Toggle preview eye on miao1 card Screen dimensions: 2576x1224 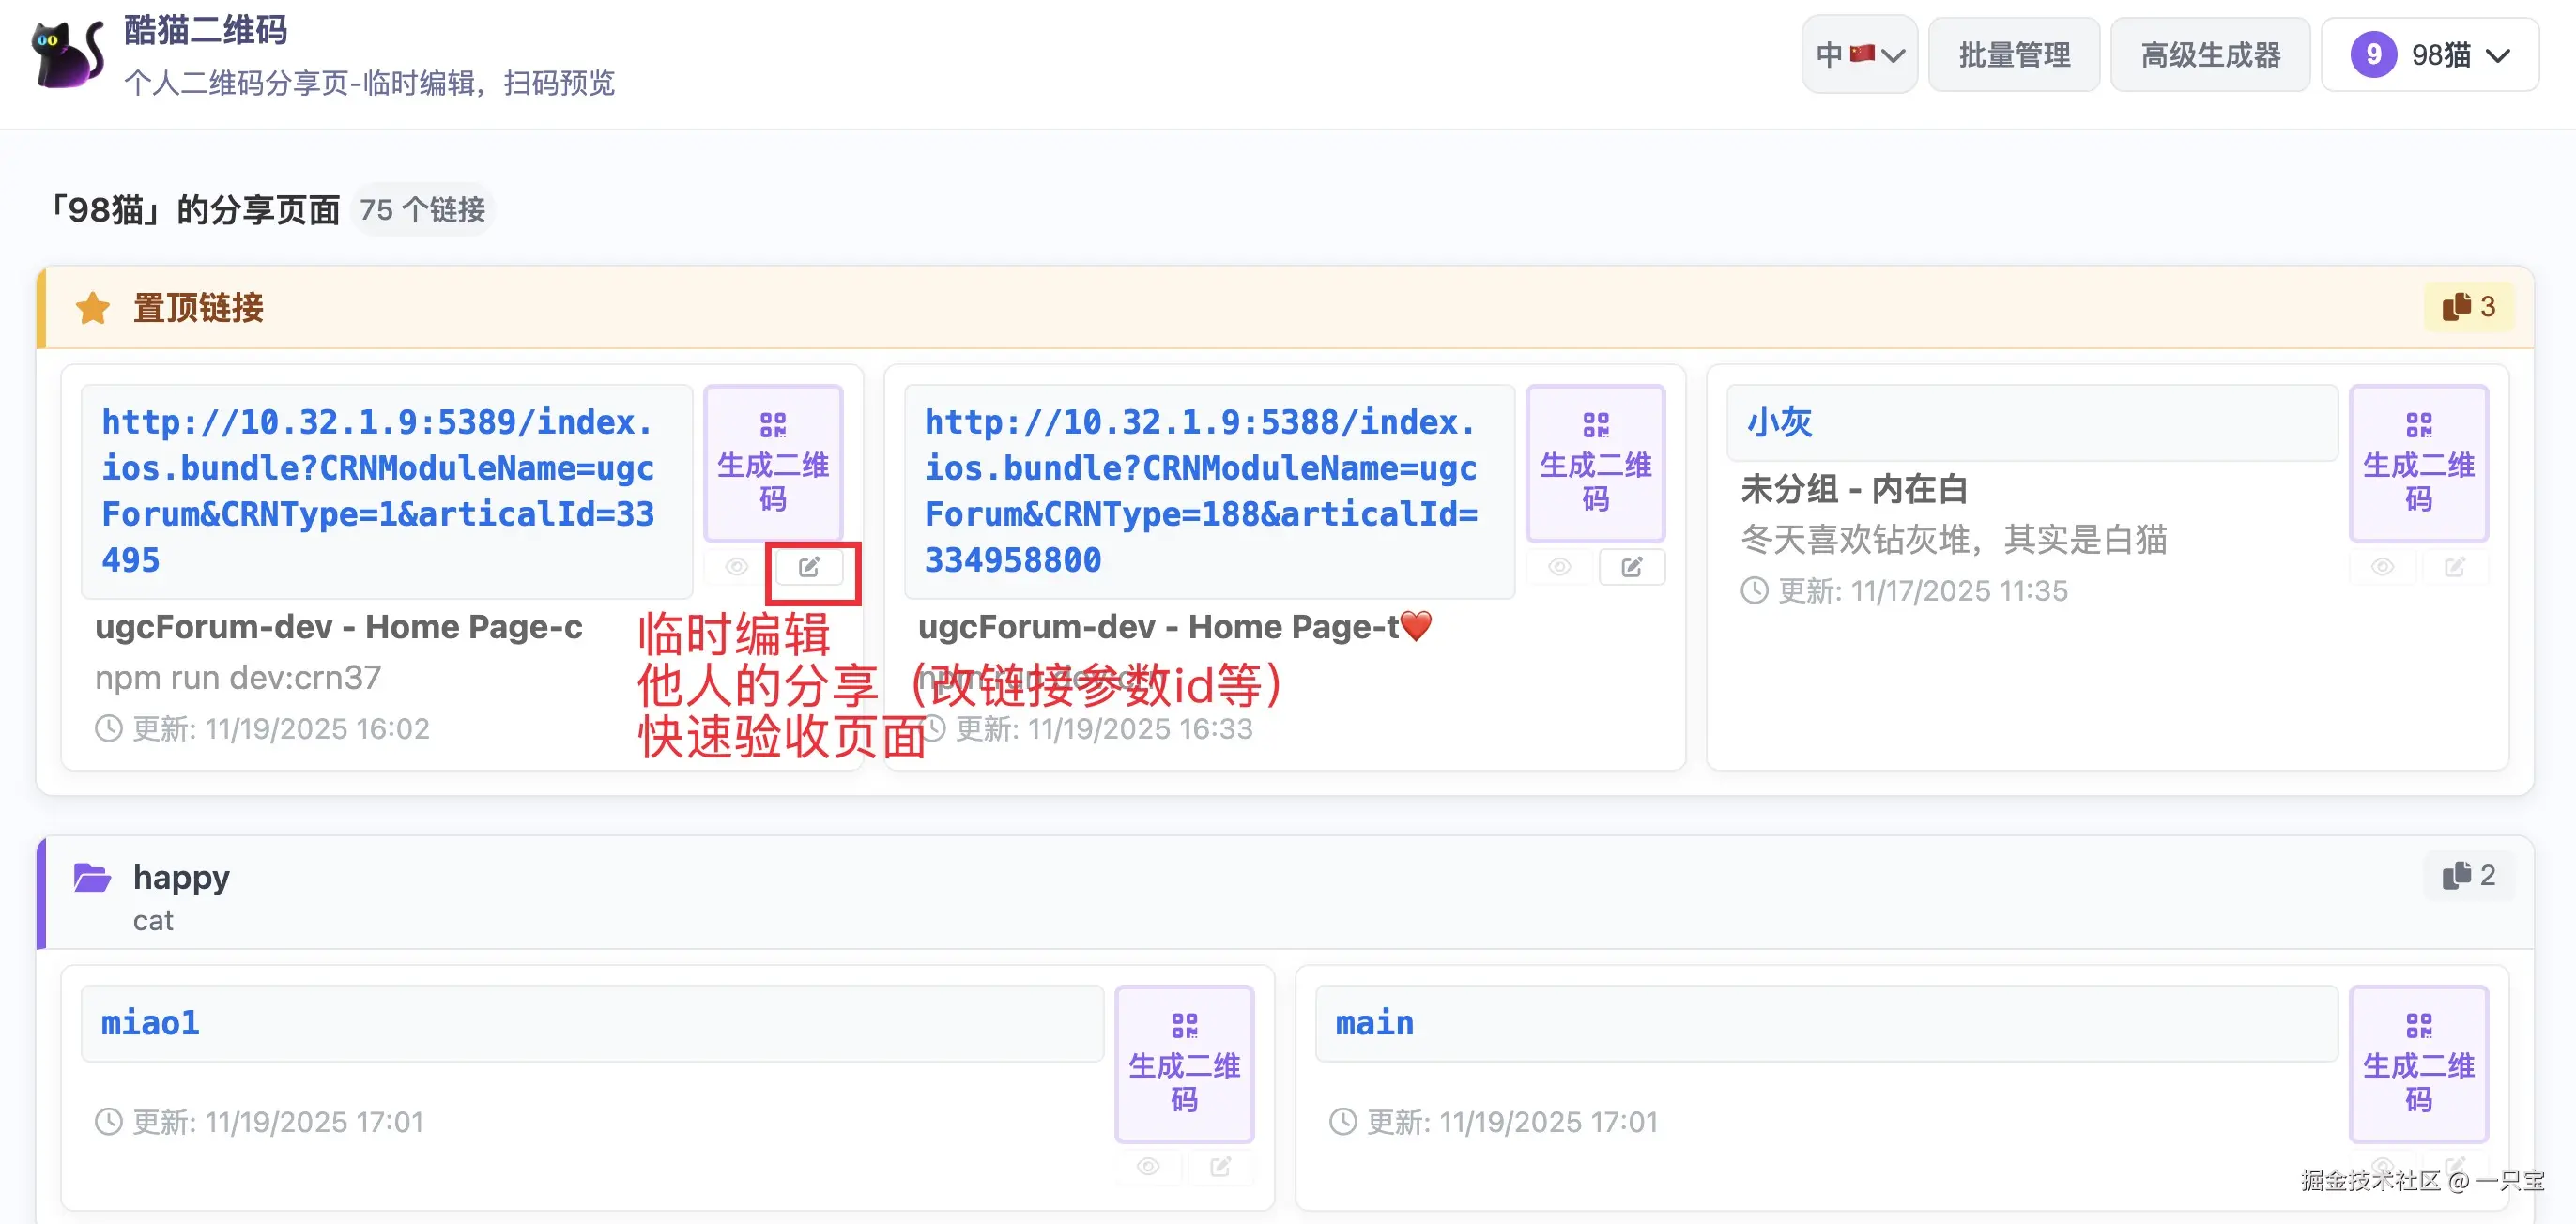[1148, 1166]
